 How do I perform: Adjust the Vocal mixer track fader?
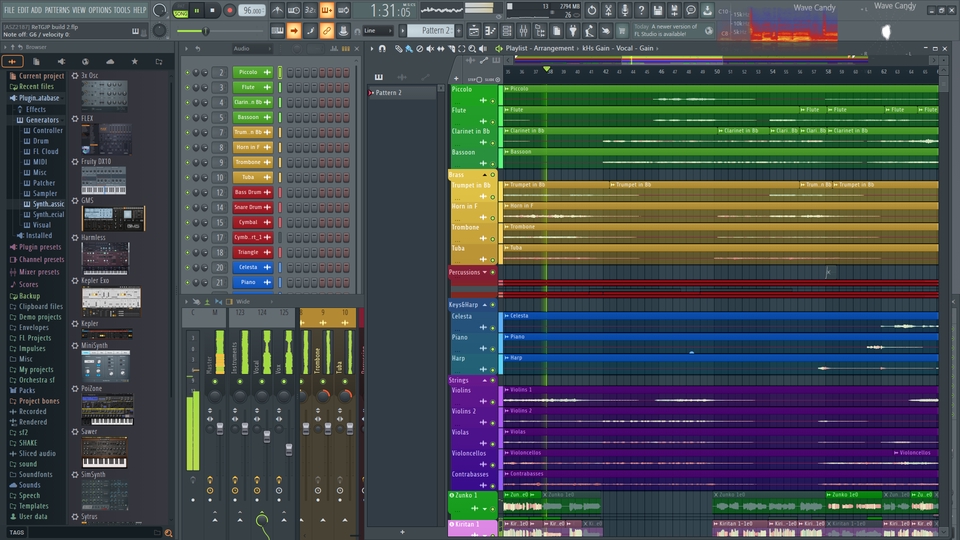267,436
